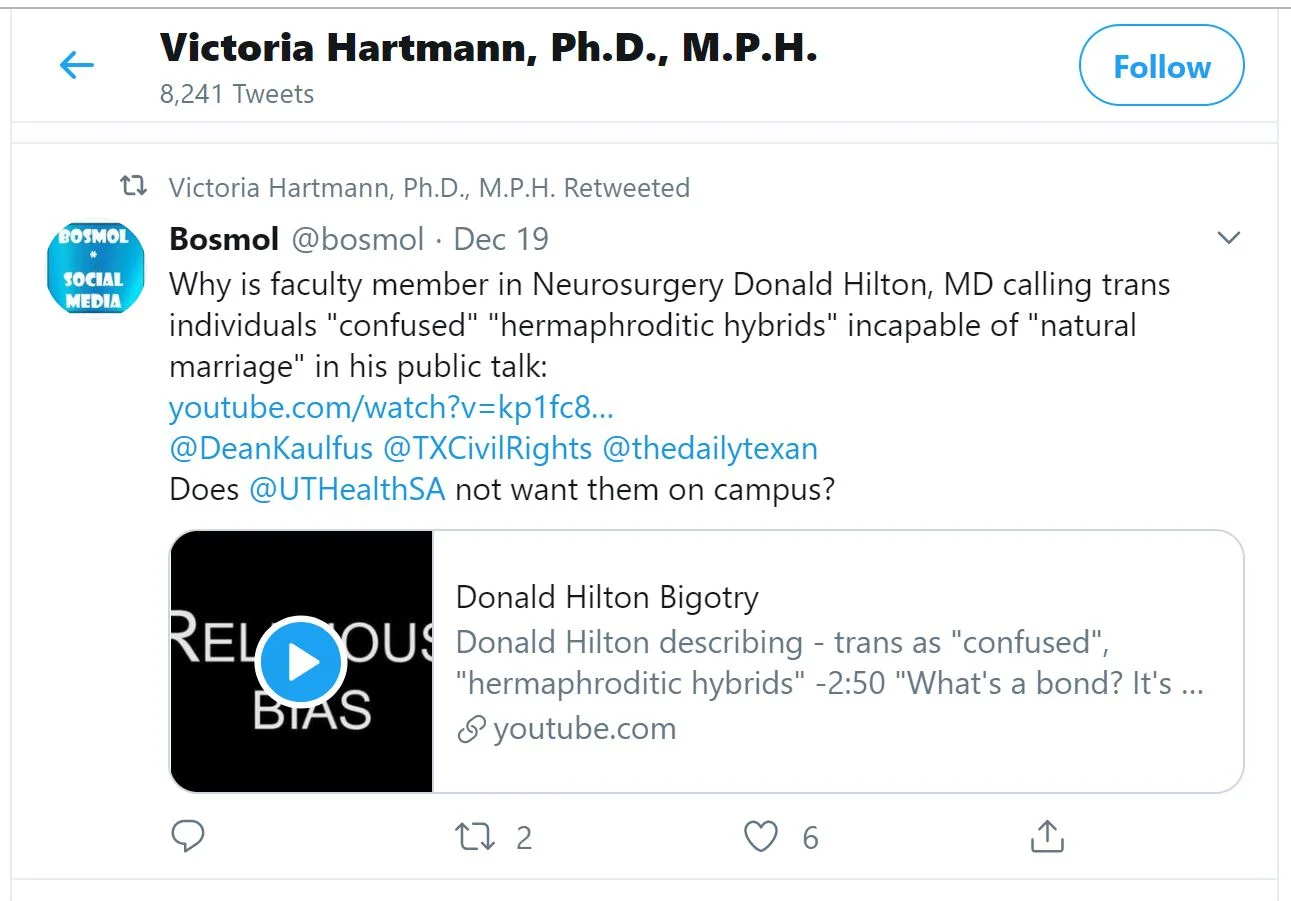Follow Victoria Hartmann's account
The width and height of the screenshot is (1291, 901).
(1161, 66)
